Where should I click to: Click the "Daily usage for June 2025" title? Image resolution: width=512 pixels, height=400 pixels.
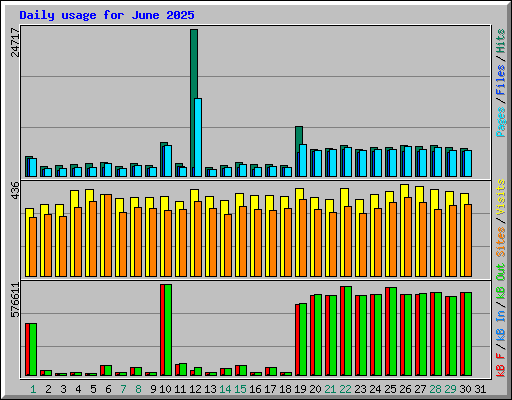[x=107, y=15]
